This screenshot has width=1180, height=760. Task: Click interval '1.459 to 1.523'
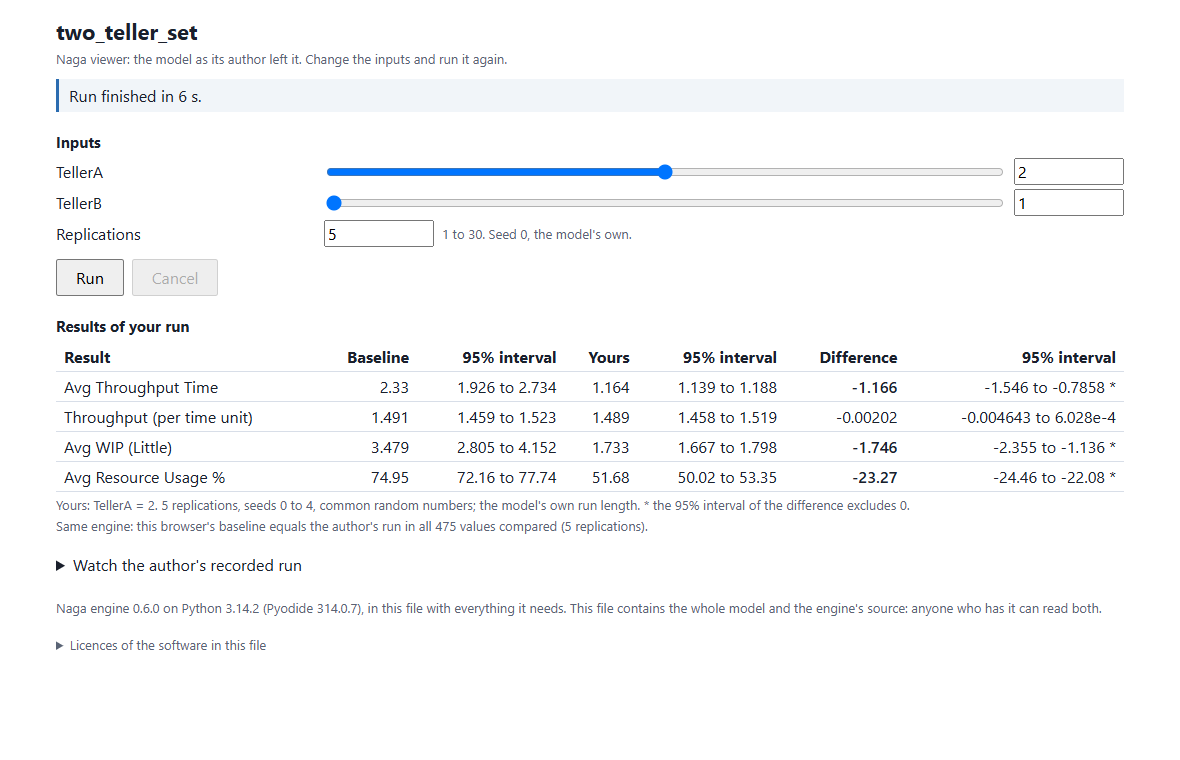pos(506,418)
